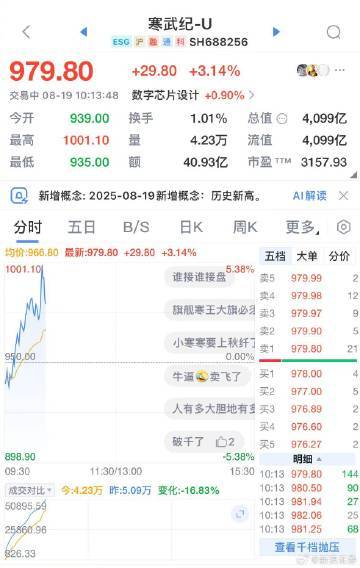Open the 更多 chart type dropdown
This screenshot has height=568, width=360.
click(x=302, y=227)
